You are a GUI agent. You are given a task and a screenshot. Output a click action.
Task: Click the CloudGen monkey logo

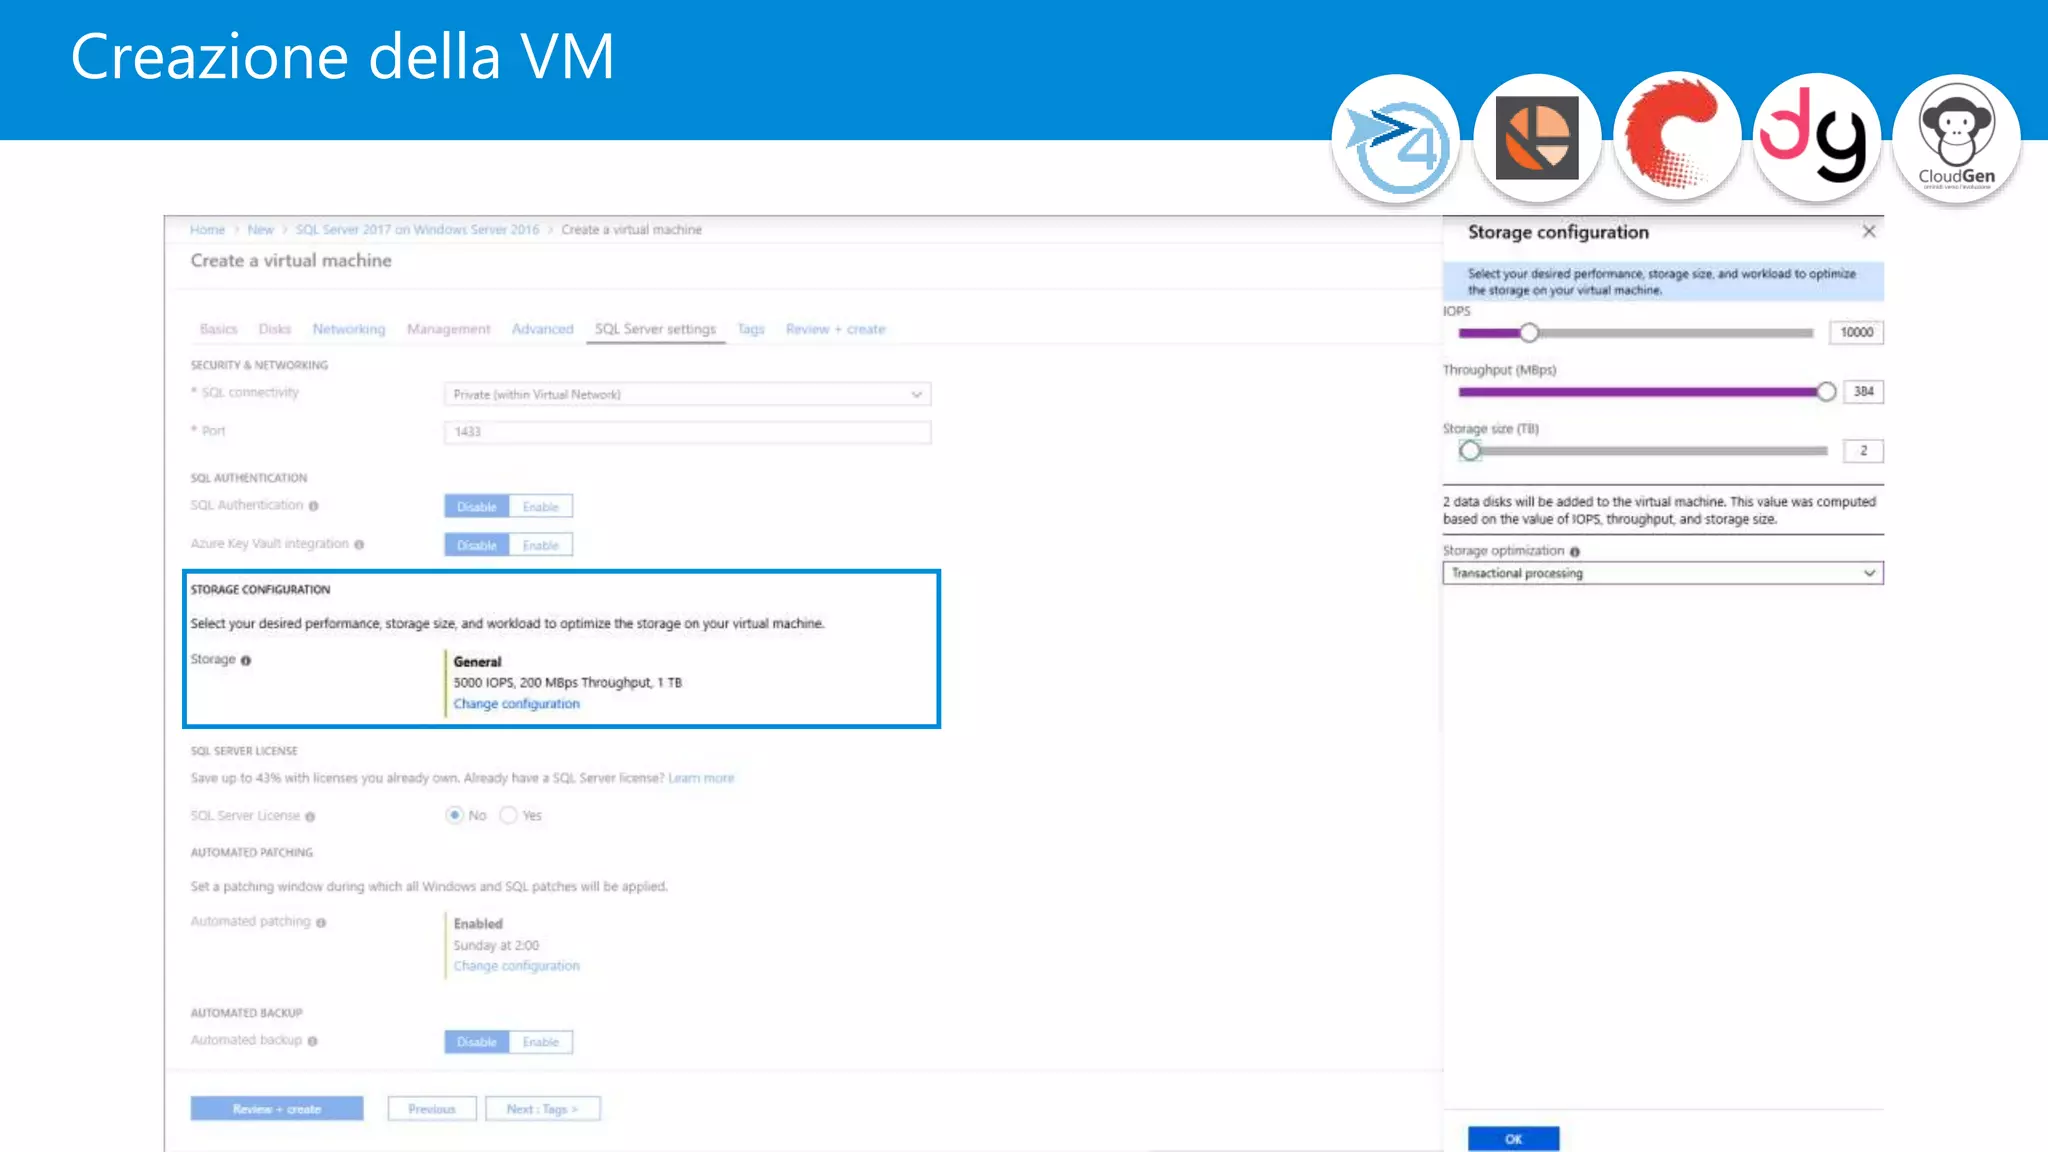[x=1956, y=138]
